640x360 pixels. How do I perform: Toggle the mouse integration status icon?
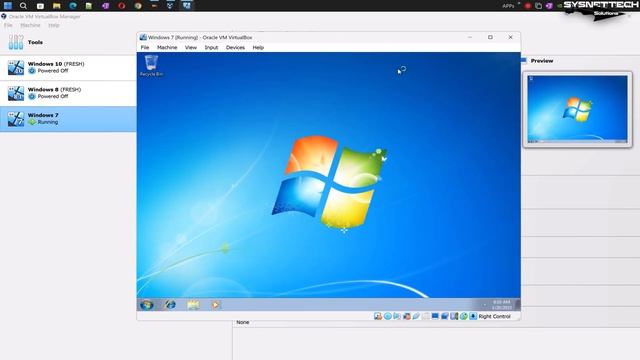(x=464, y=316)
